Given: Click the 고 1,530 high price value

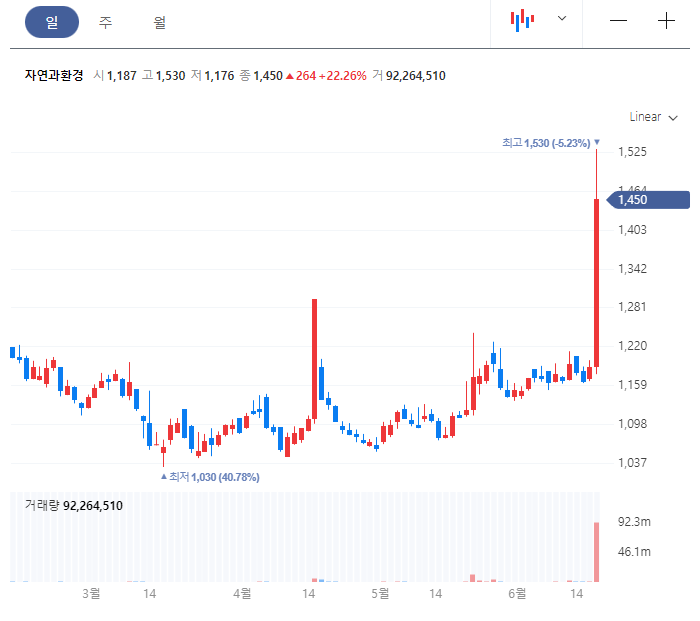Looking at the screenshot, I should coord(163,76).
